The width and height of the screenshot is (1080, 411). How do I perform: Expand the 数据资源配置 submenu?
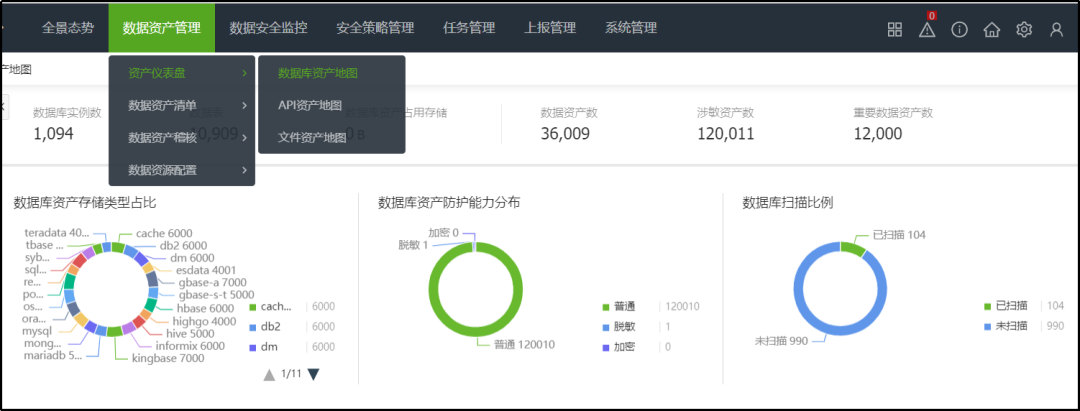click(x=182, y=170)
